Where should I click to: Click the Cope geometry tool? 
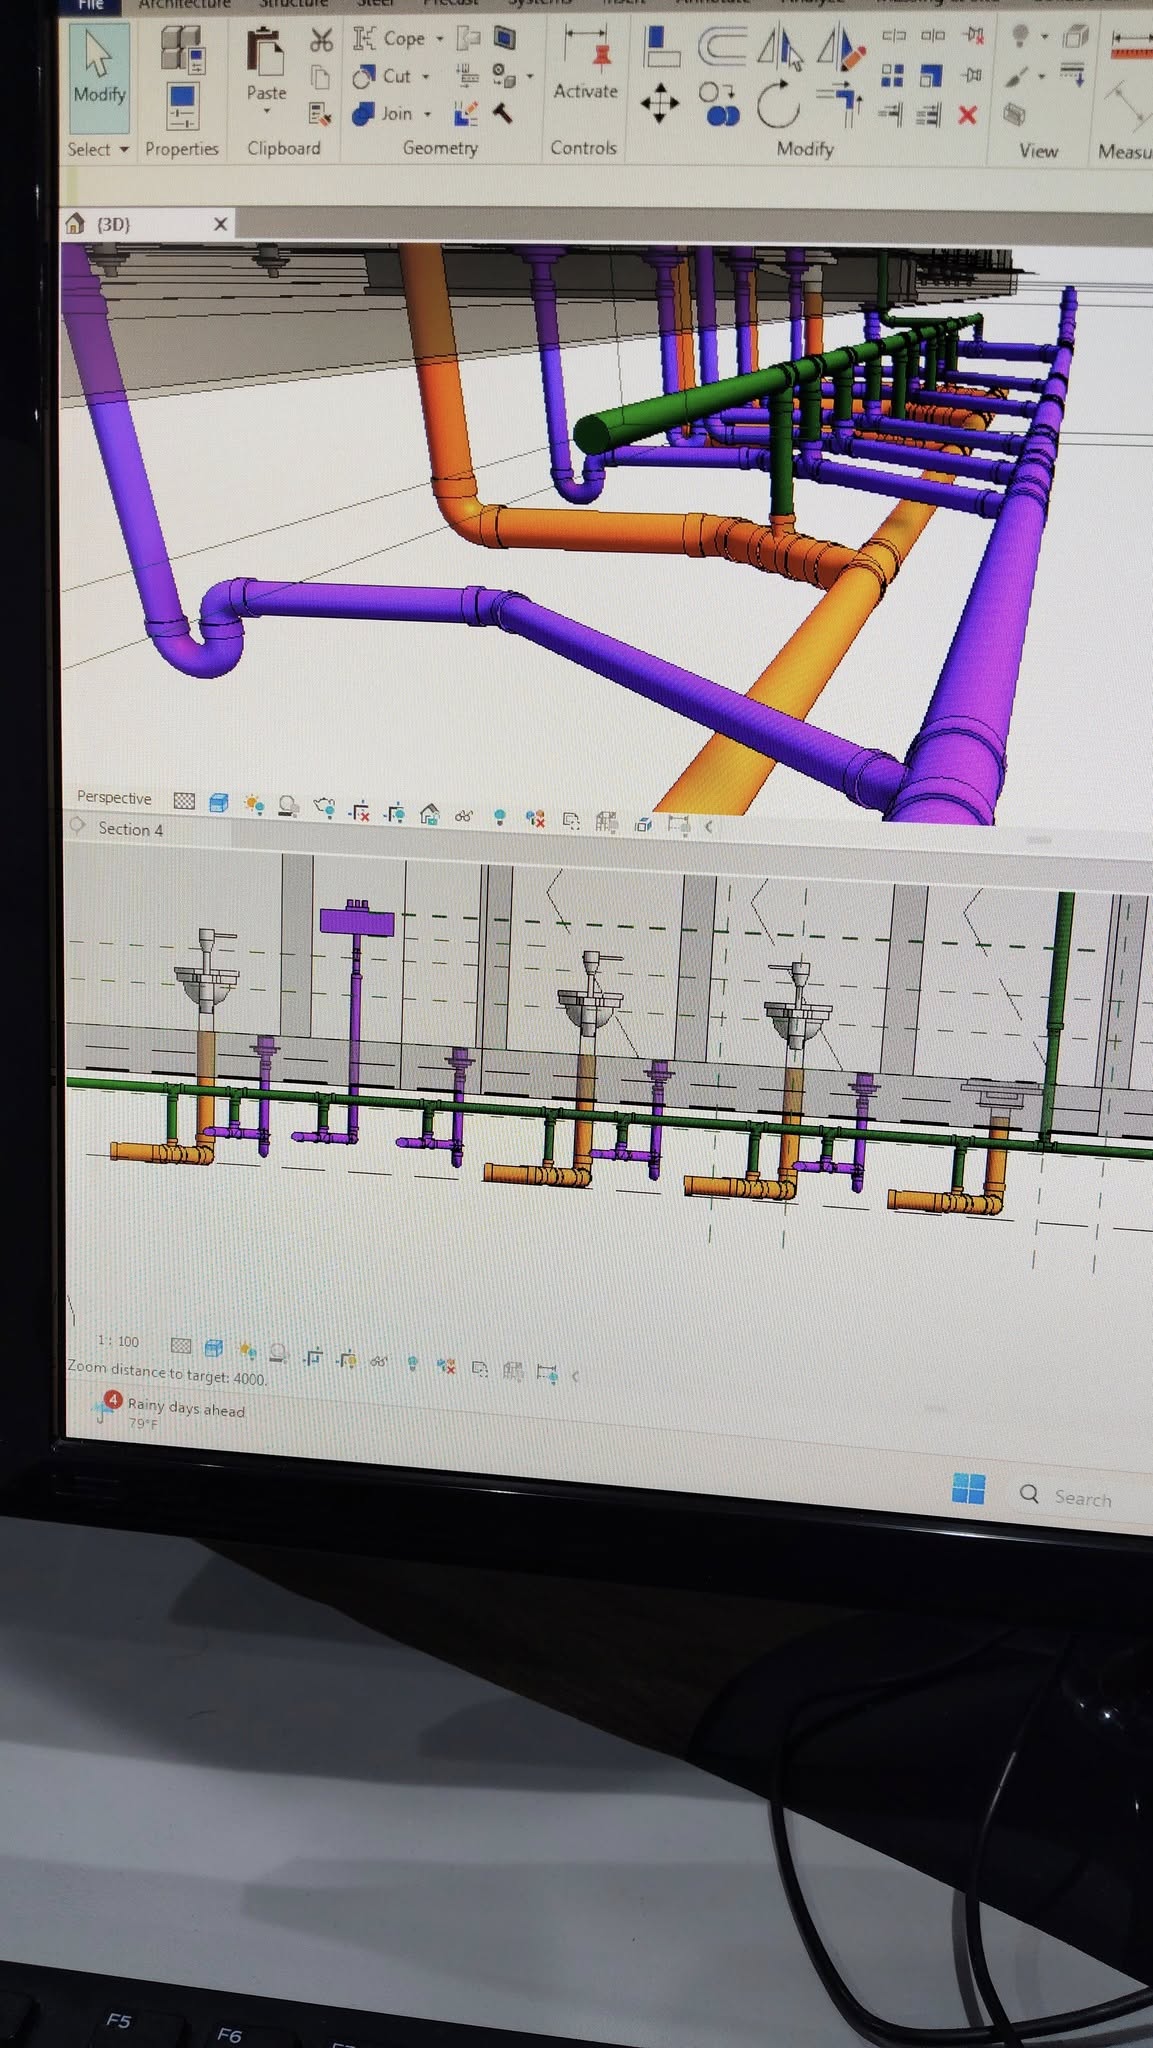(x=391, y=39)
